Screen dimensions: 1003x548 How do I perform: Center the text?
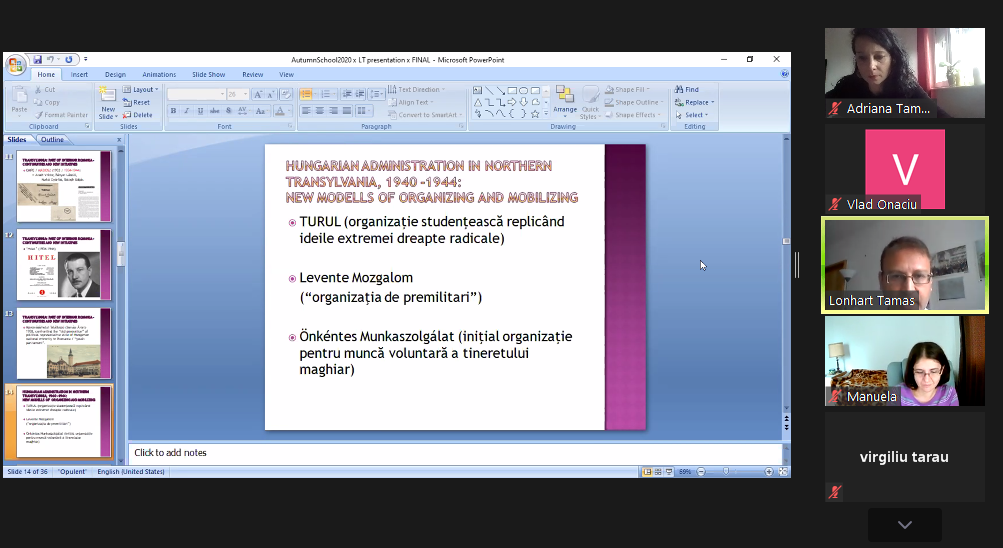[x=320, y=111]
